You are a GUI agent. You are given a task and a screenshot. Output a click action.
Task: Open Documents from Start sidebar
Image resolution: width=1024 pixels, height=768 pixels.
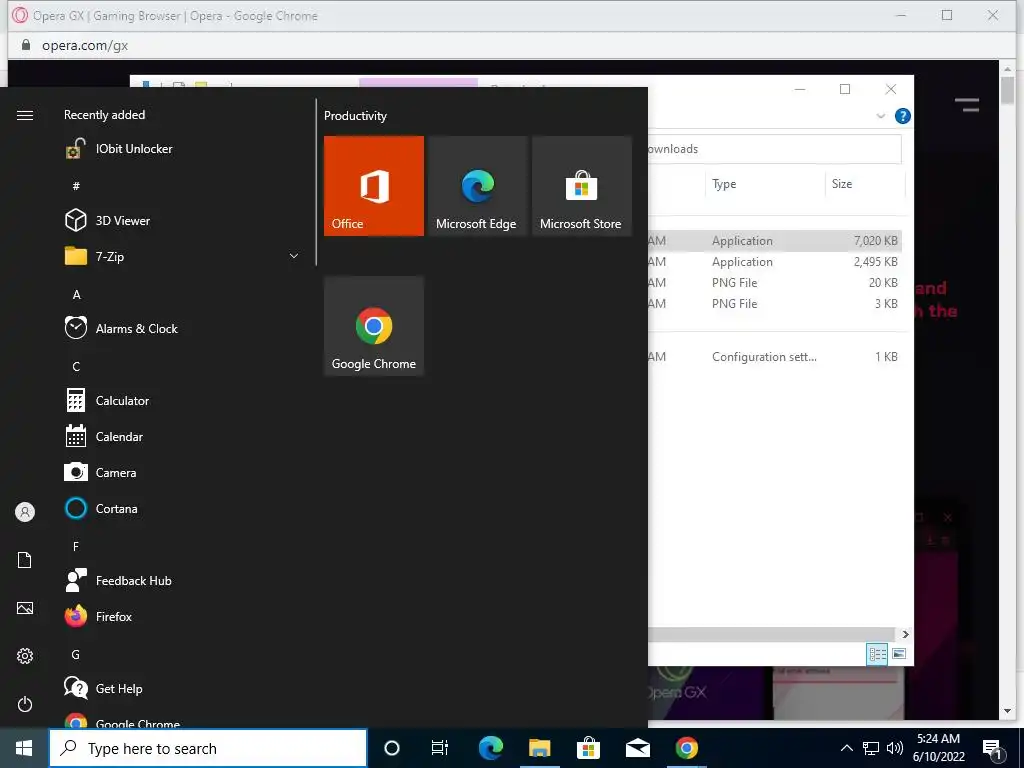tap(25, 560)
